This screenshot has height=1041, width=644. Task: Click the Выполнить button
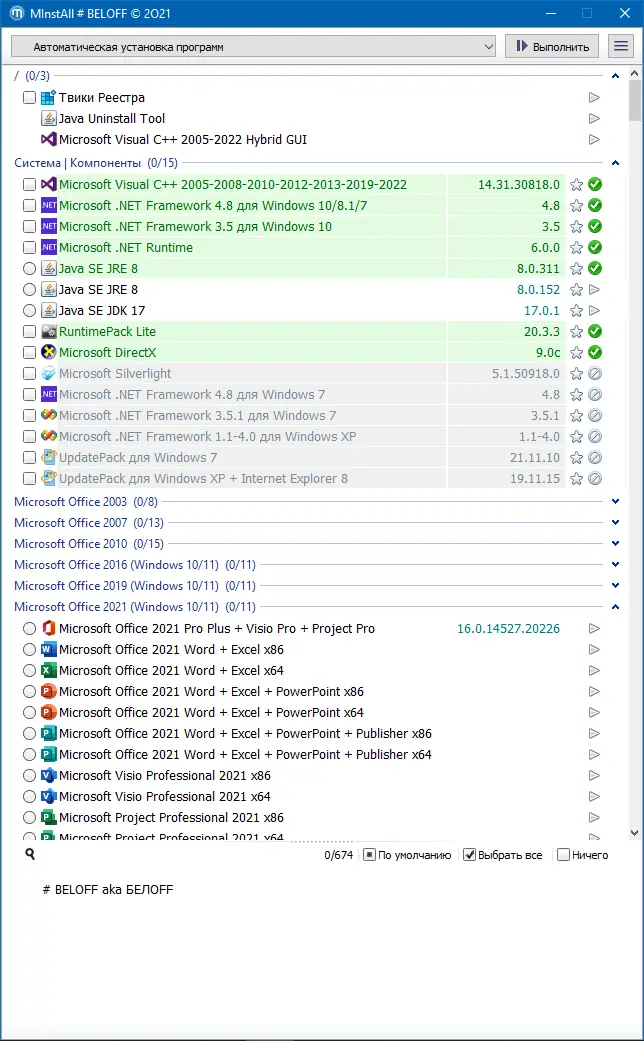coord(552,46)
